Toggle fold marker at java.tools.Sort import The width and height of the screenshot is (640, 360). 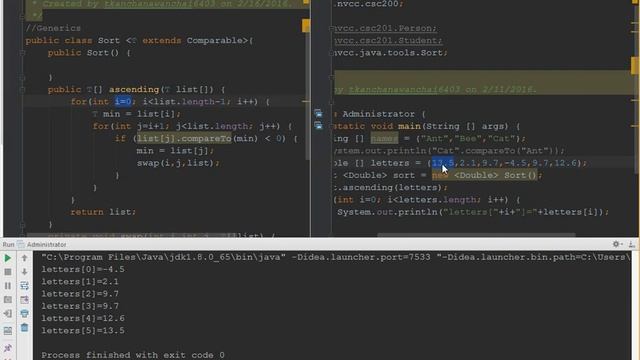pos(332,53)
